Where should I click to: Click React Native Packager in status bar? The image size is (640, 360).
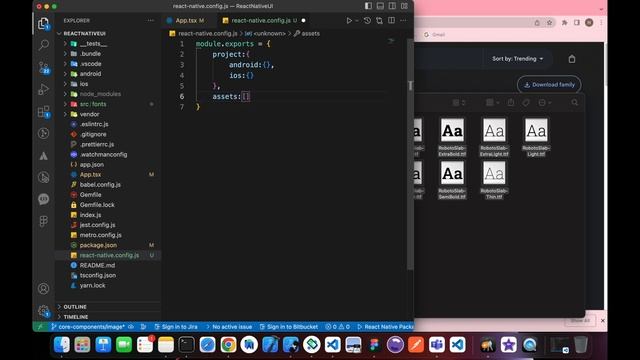[385, 327]
